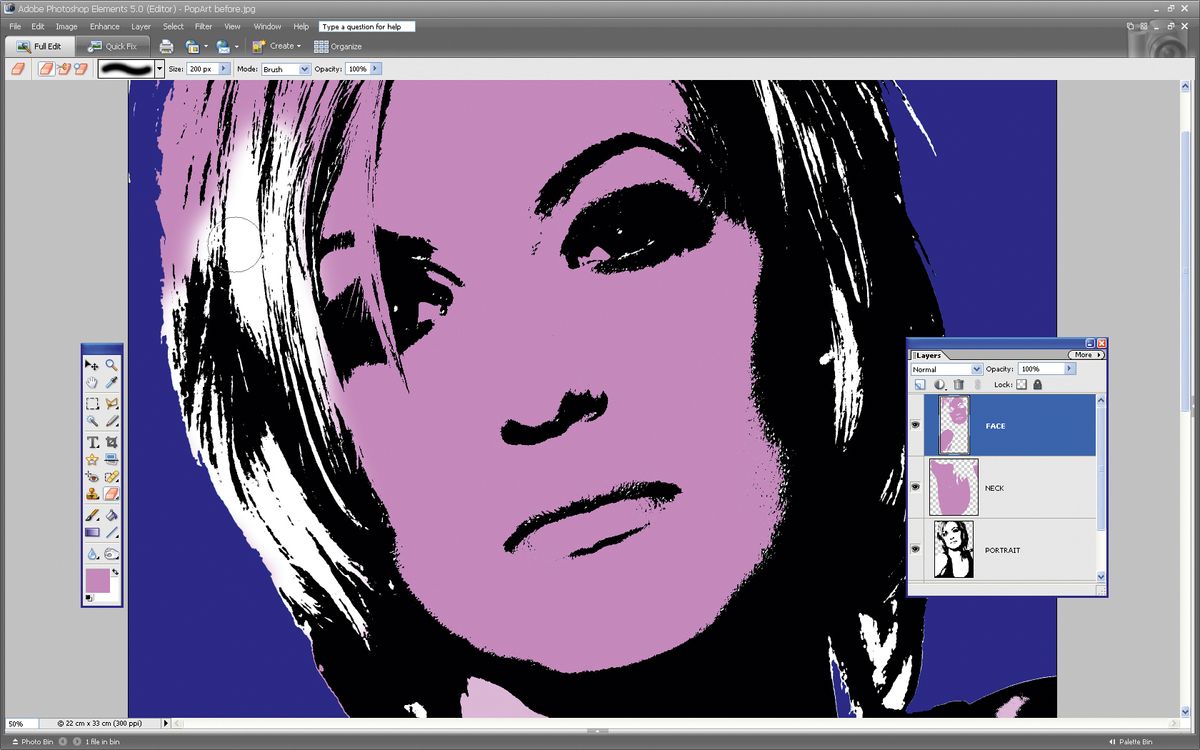Click the More button on Layers palette
1200x750 pixels.
click(1086, 355)
